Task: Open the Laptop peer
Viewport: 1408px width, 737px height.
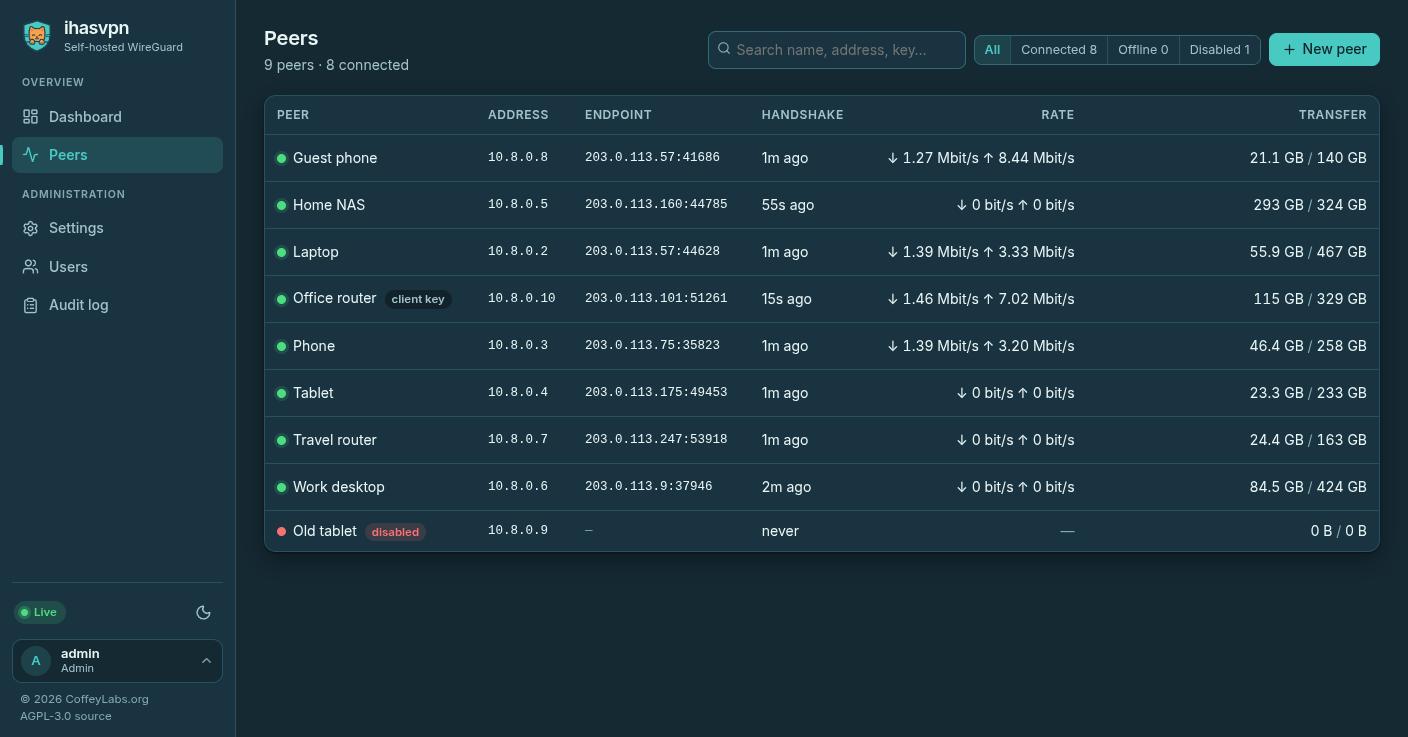Action: [316, 252]
